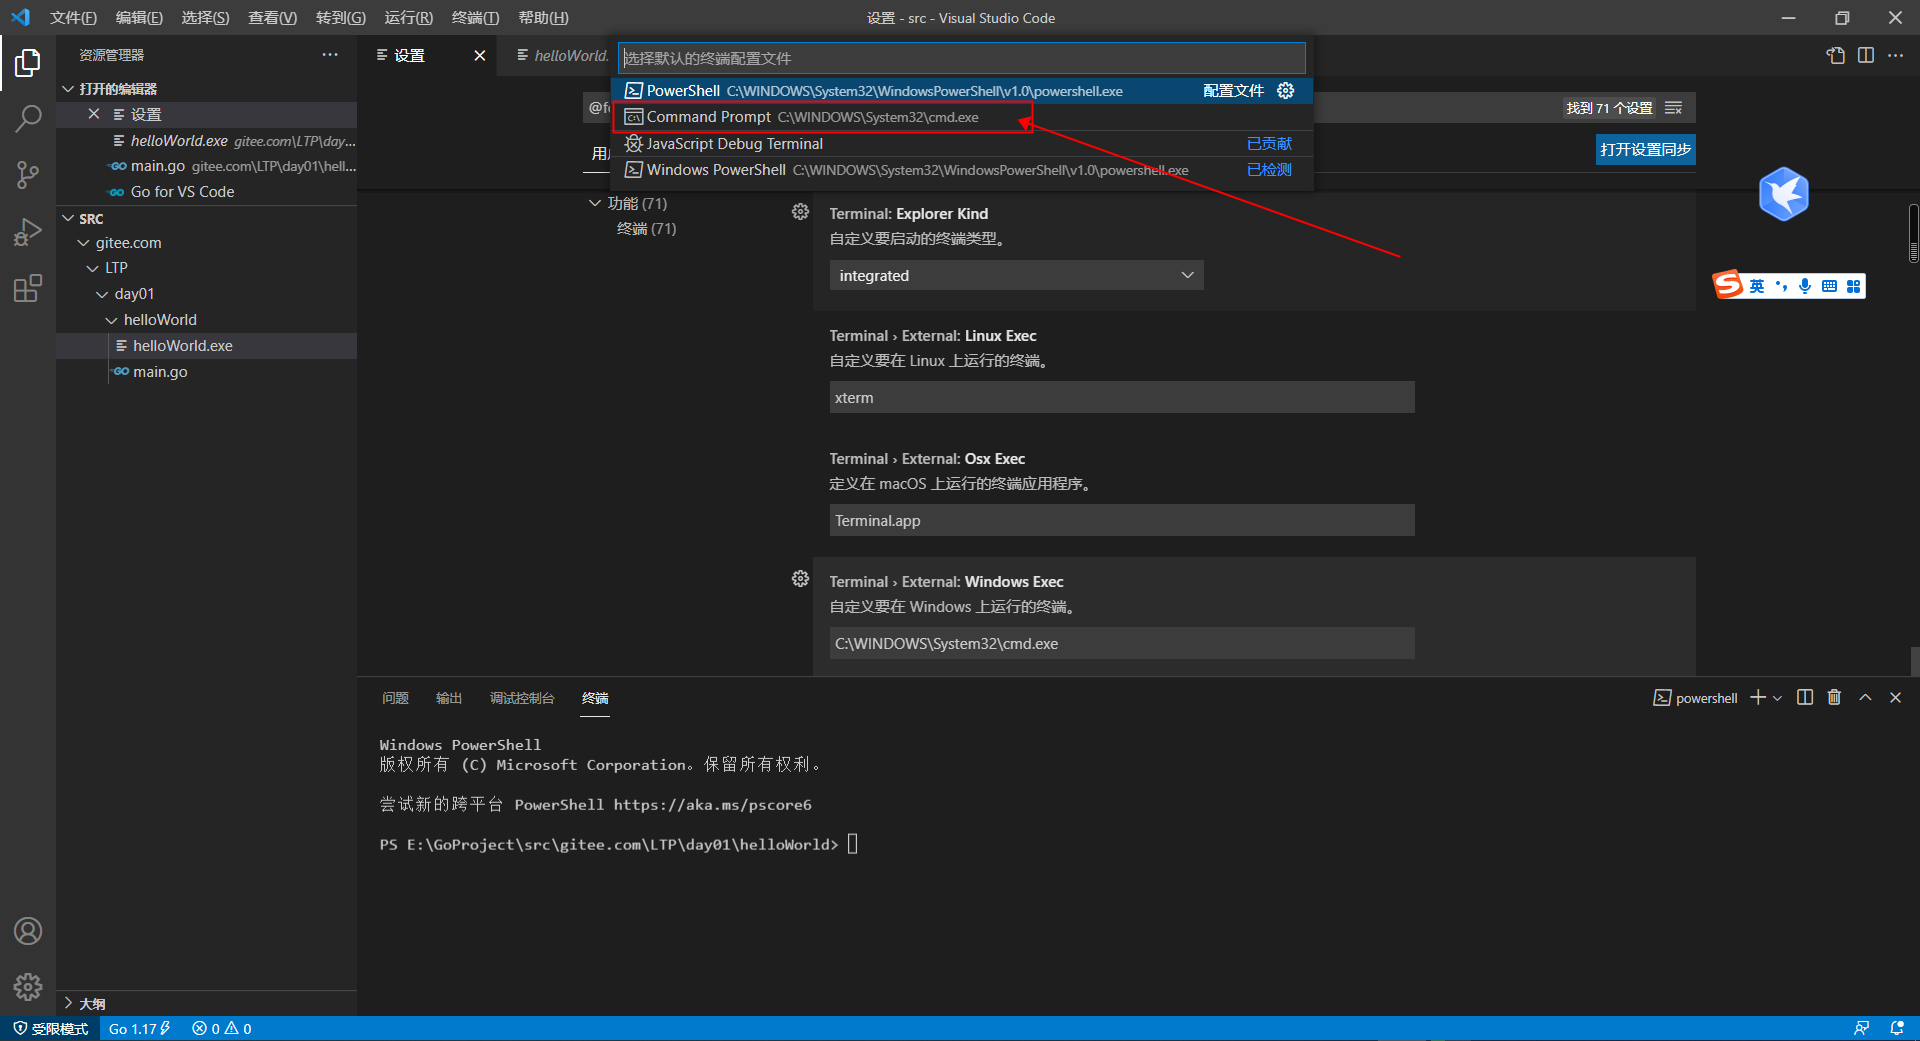Switch to the 问题 panel tab
This screenshot has width=1920, height=1041.
[x=395, y=698]
